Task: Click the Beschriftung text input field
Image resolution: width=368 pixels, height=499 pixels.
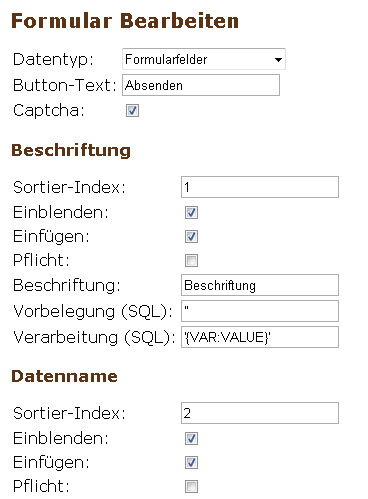Action: [x=260, y=285]
